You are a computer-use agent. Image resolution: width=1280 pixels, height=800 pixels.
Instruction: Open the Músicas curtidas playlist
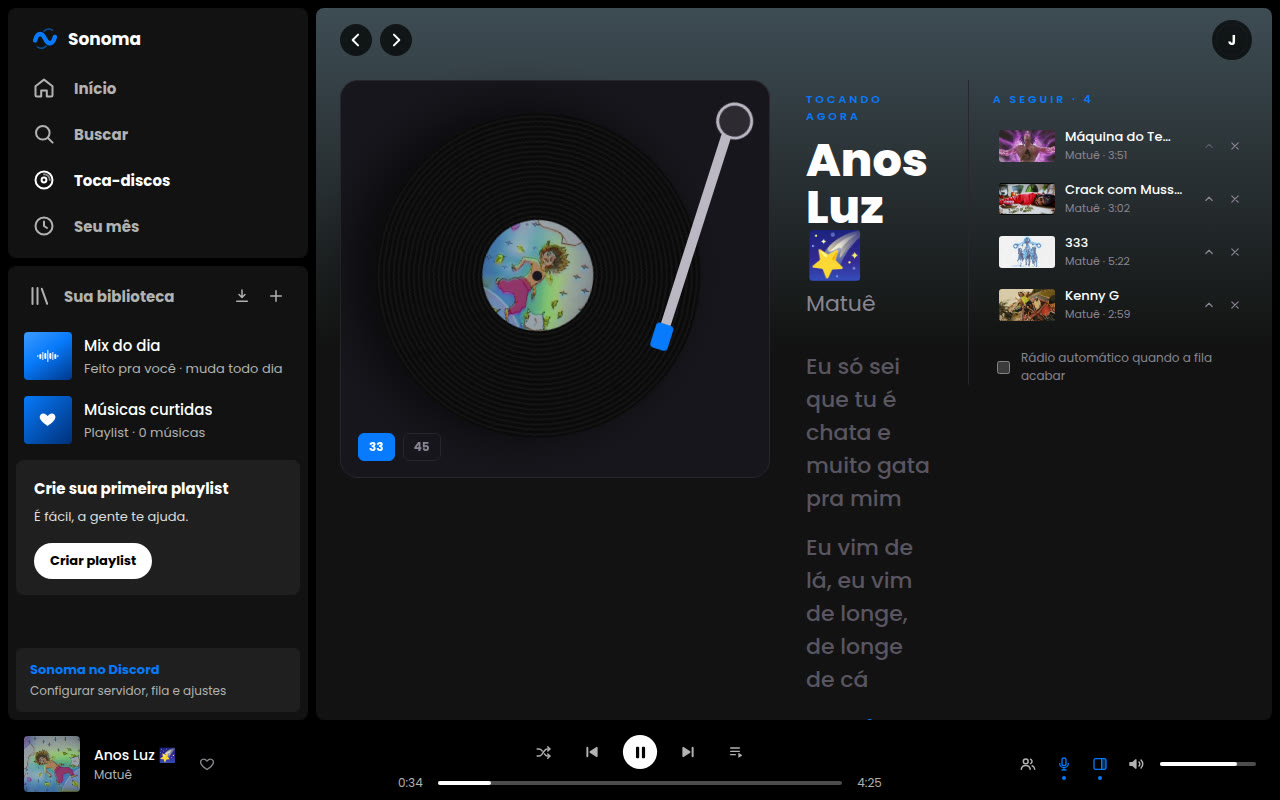click(158, 420)
